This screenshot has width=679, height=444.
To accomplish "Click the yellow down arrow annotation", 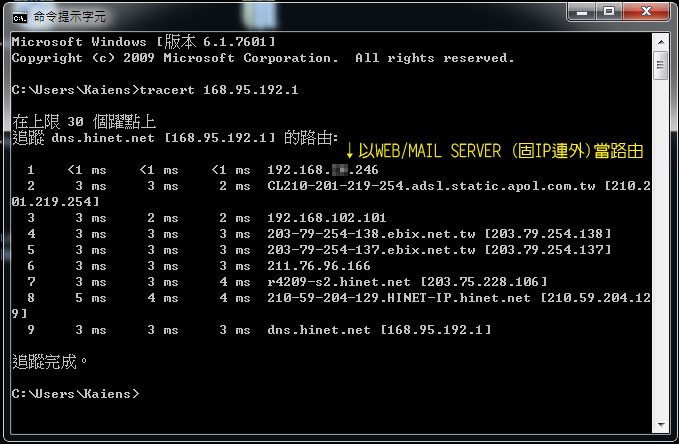I will (349, 152).
